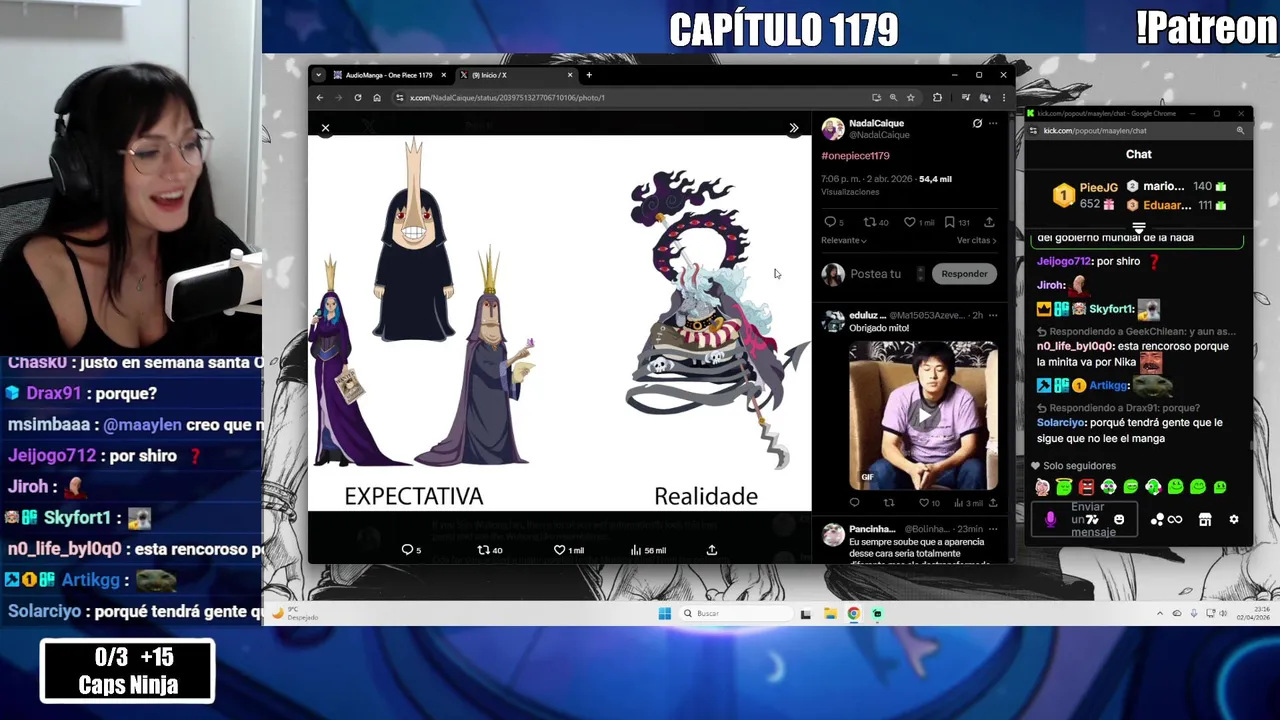This screenshot has width=1280, height=720.
Task: Click the NadalCaique username link
Action: (876, 123)
